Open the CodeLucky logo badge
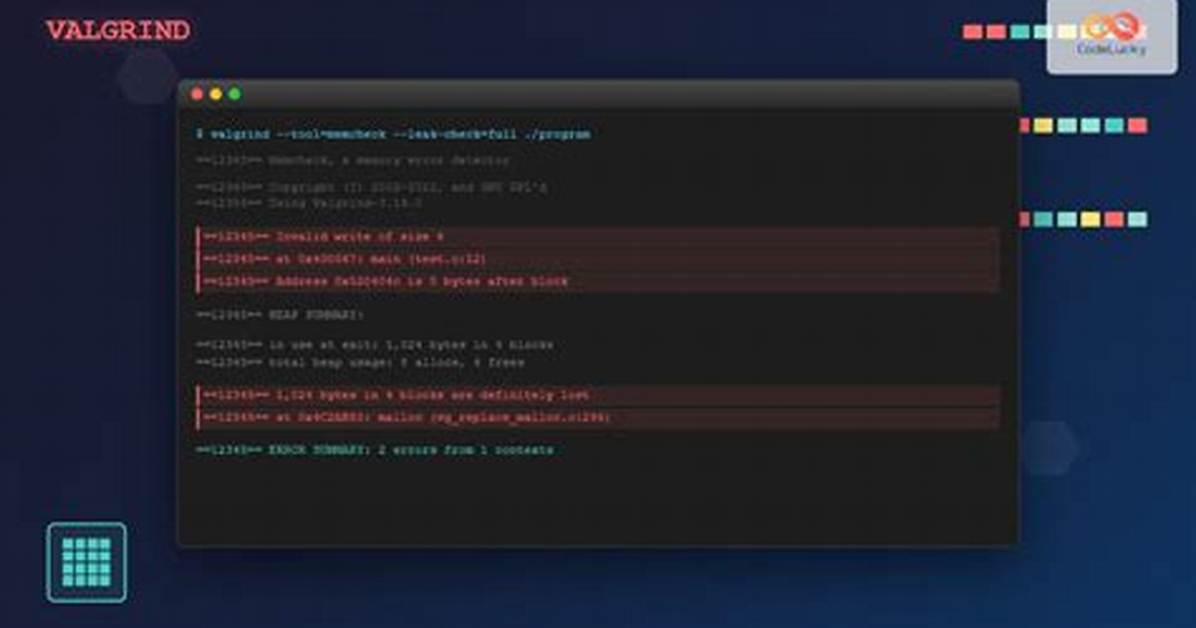The height and width of the screenshot is (628, 1196). [x=1111, y=35]
